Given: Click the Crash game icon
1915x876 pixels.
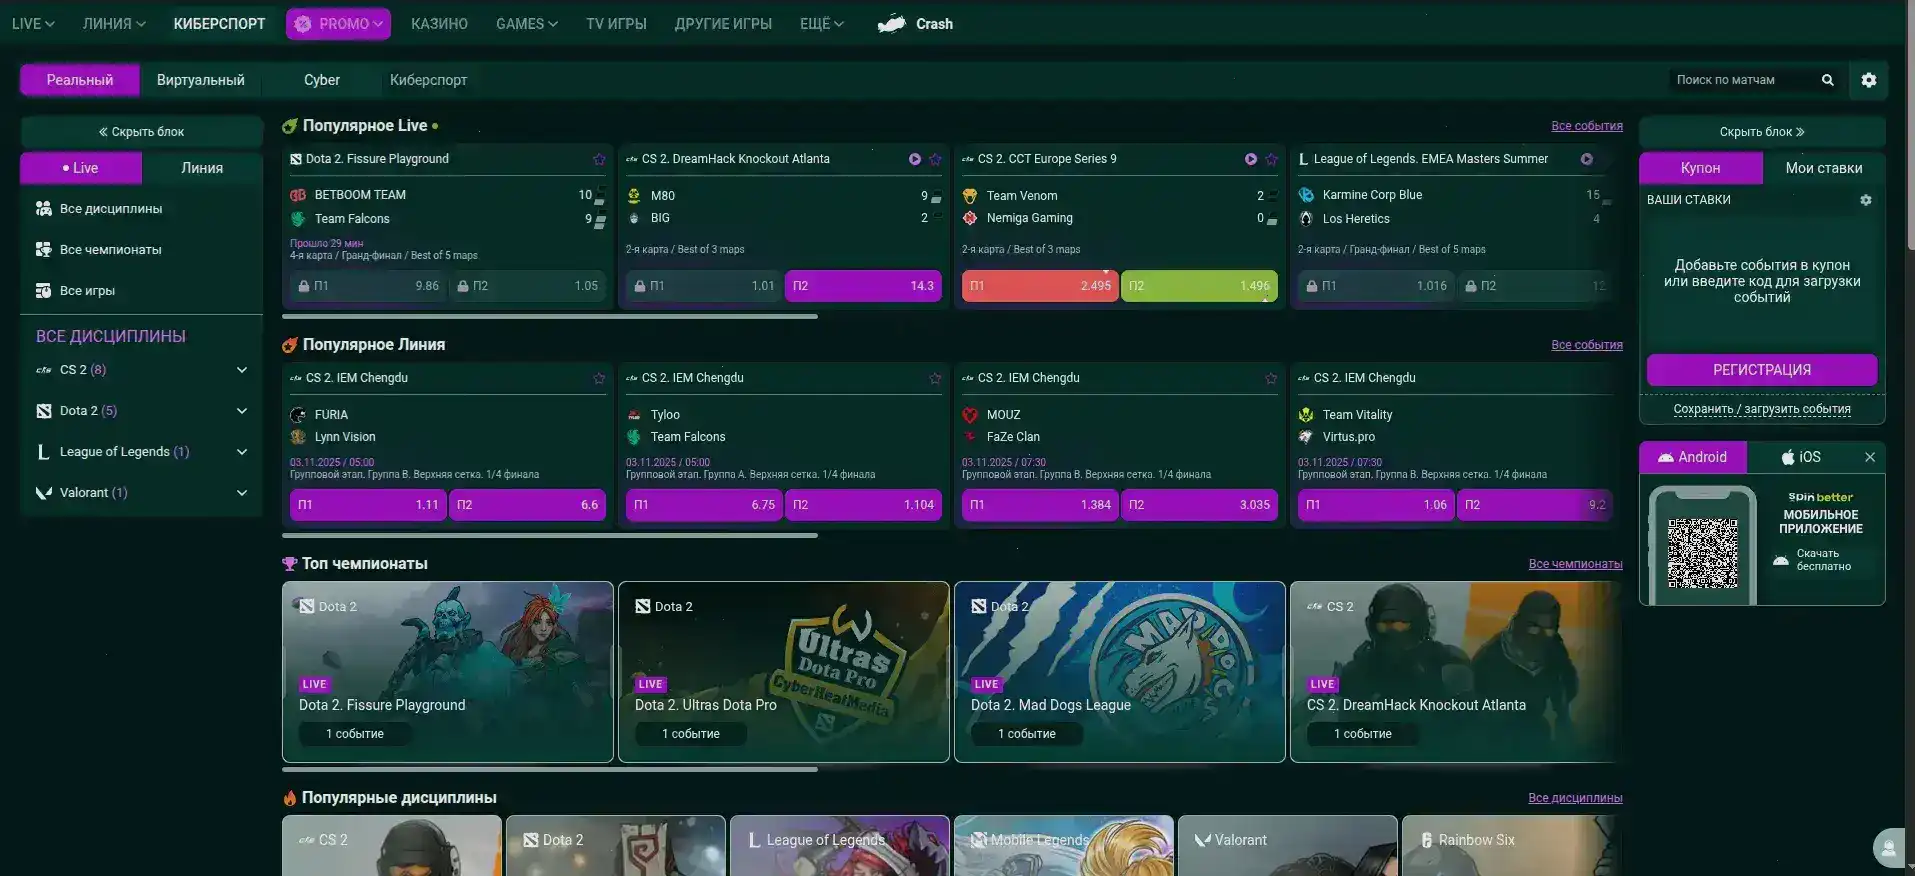Looking at the screenshot, I should (891, 24).
